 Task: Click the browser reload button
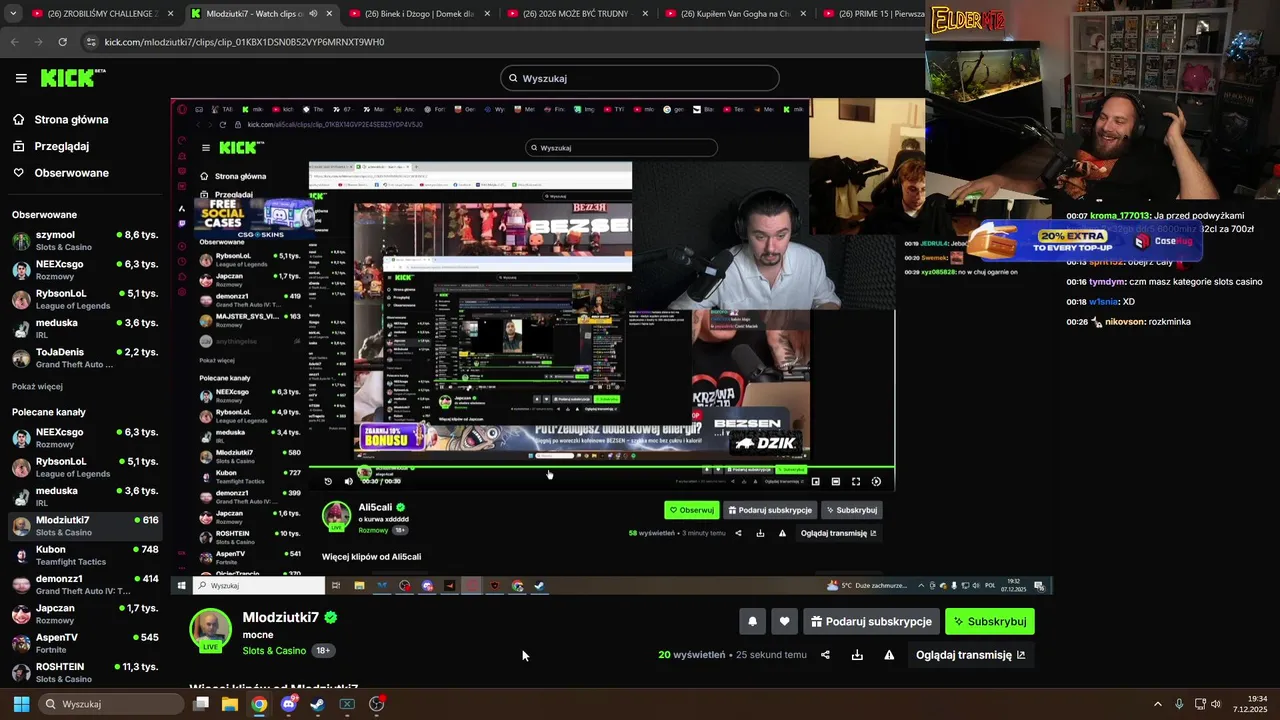[62, 42]
